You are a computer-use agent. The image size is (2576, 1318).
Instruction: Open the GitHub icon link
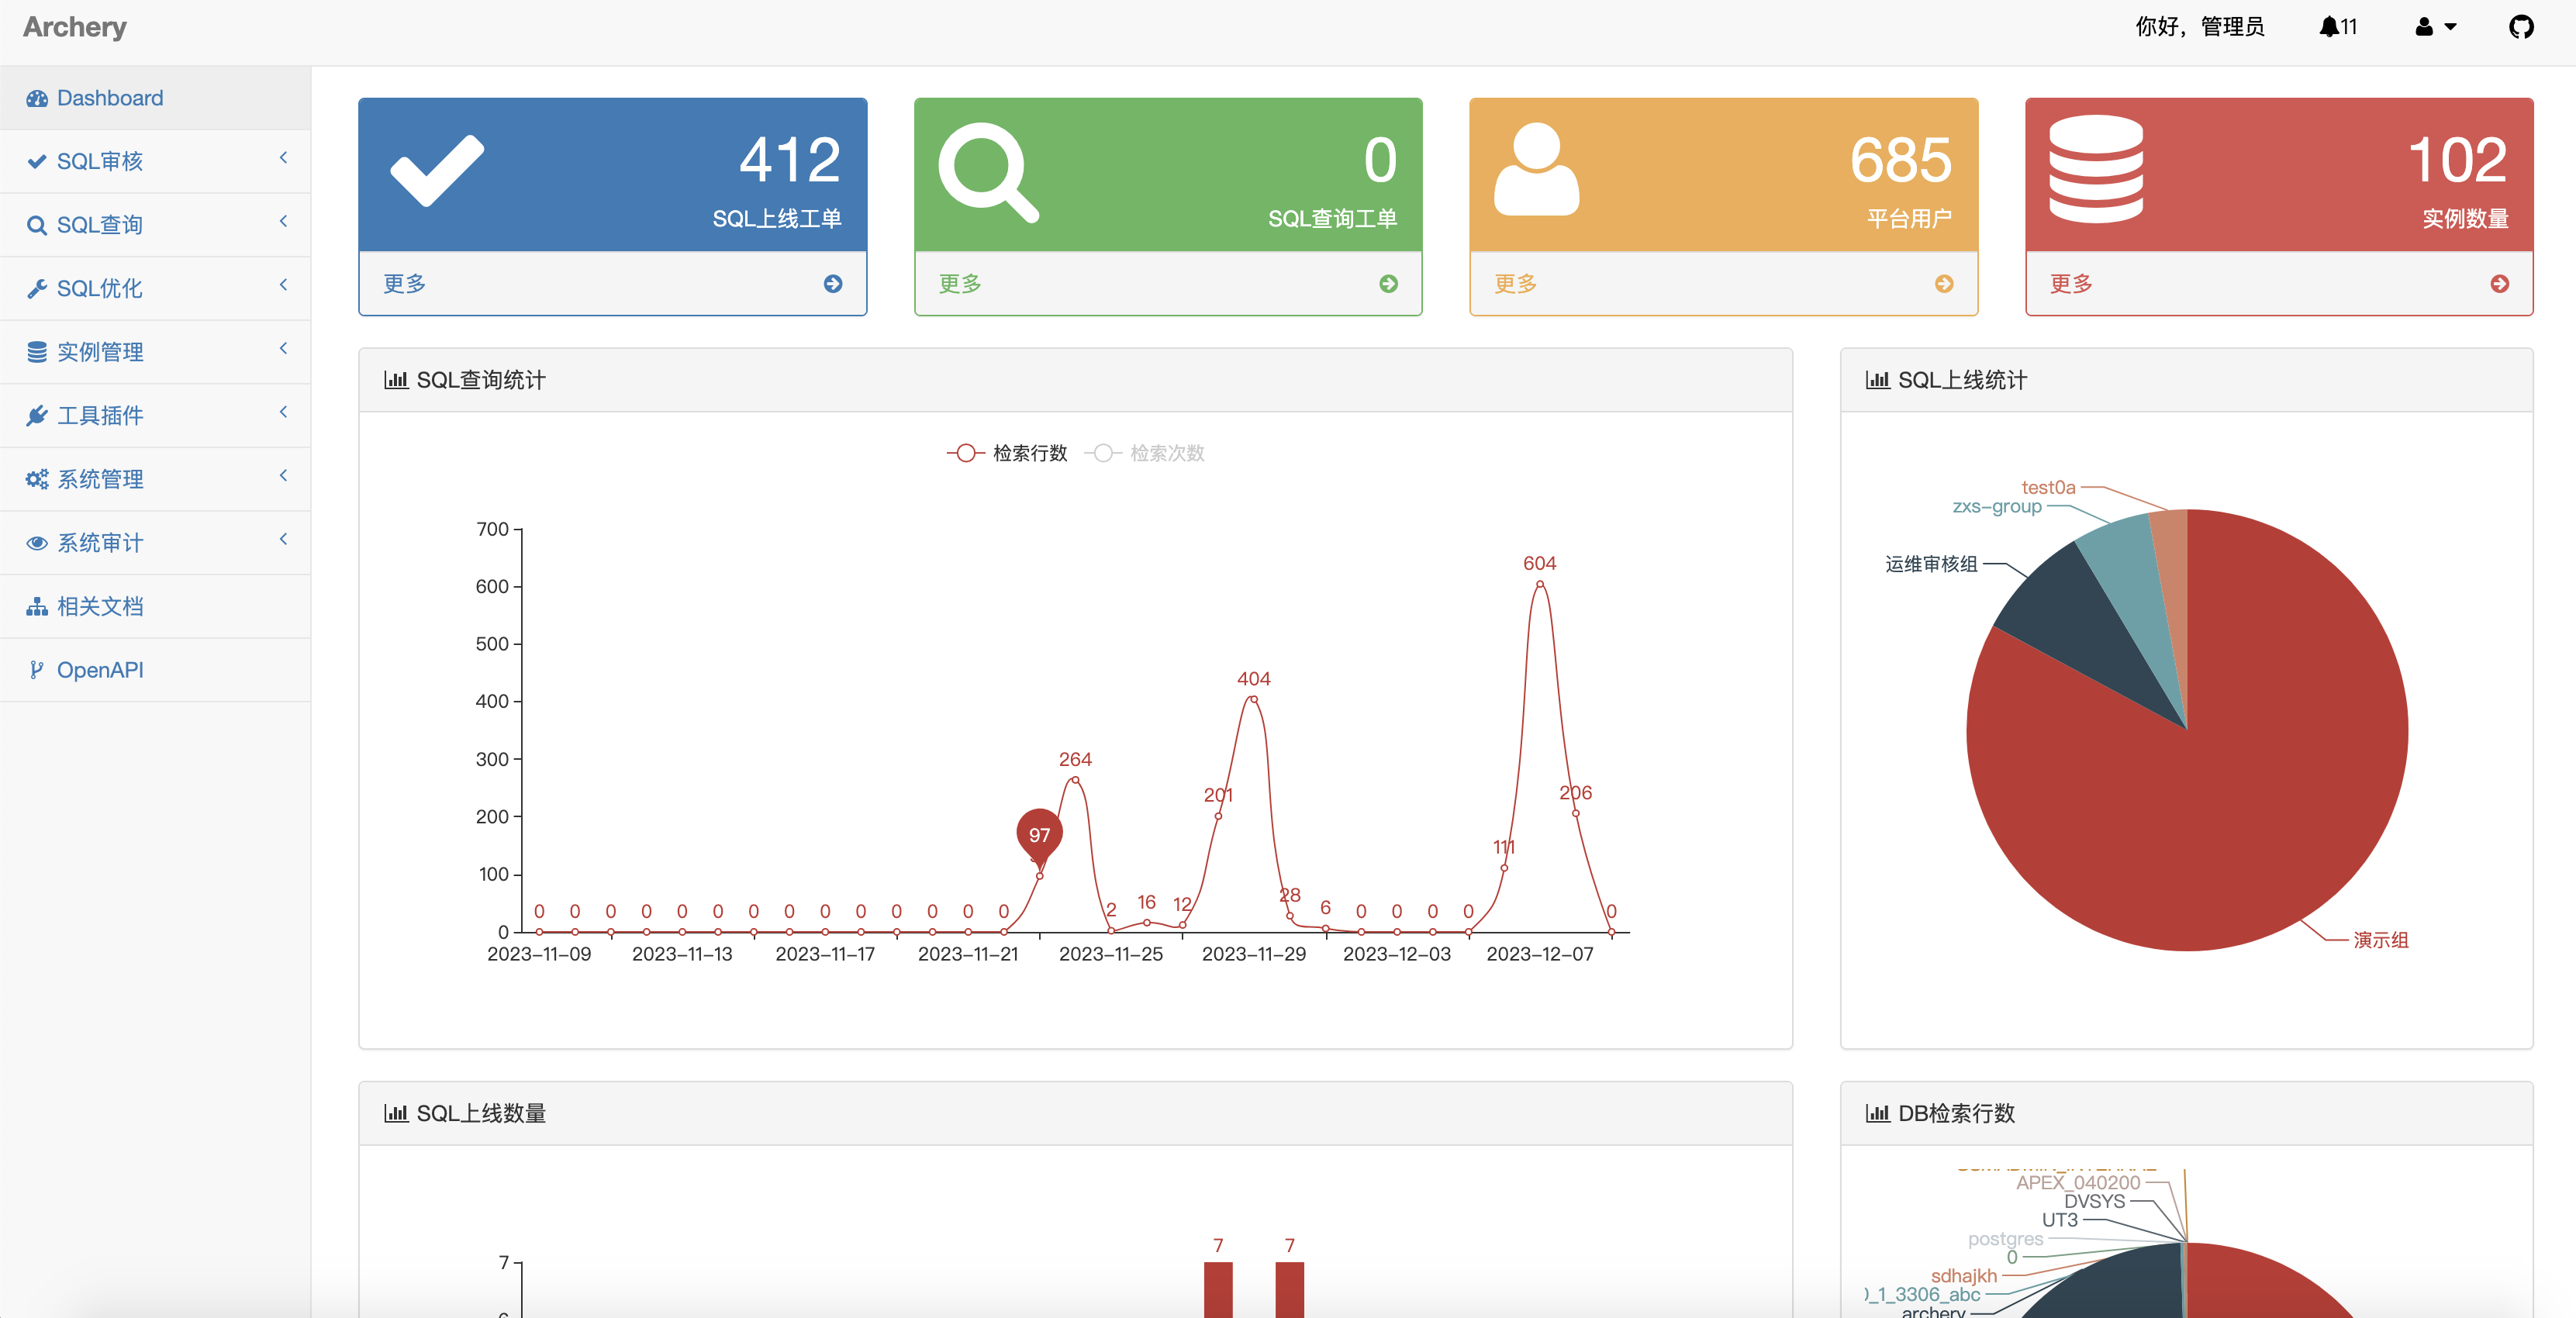click(2521, 27)
